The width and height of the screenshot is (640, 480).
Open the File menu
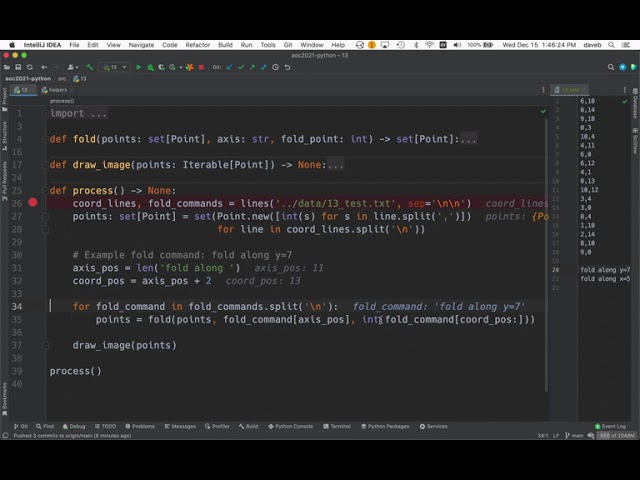[74, 45]
